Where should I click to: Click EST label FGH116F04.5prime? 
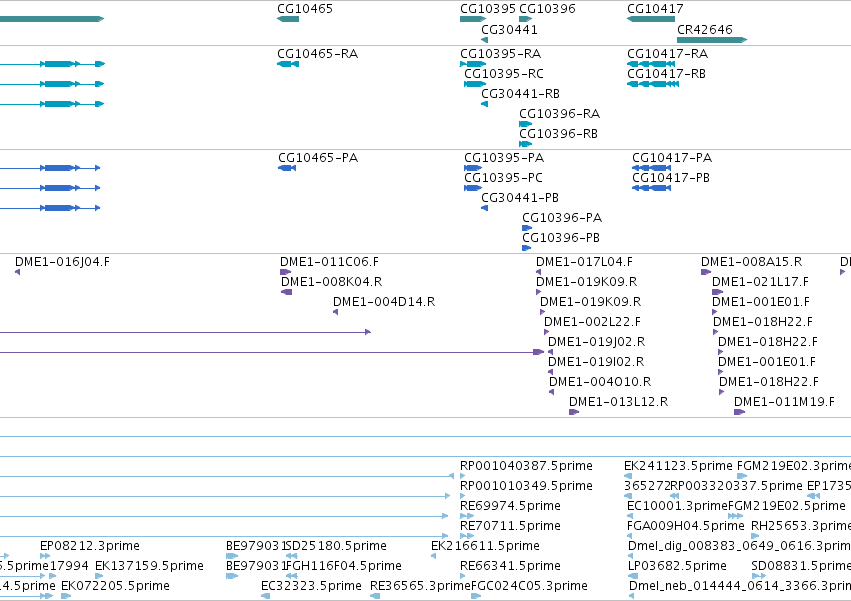click(344, 566)
